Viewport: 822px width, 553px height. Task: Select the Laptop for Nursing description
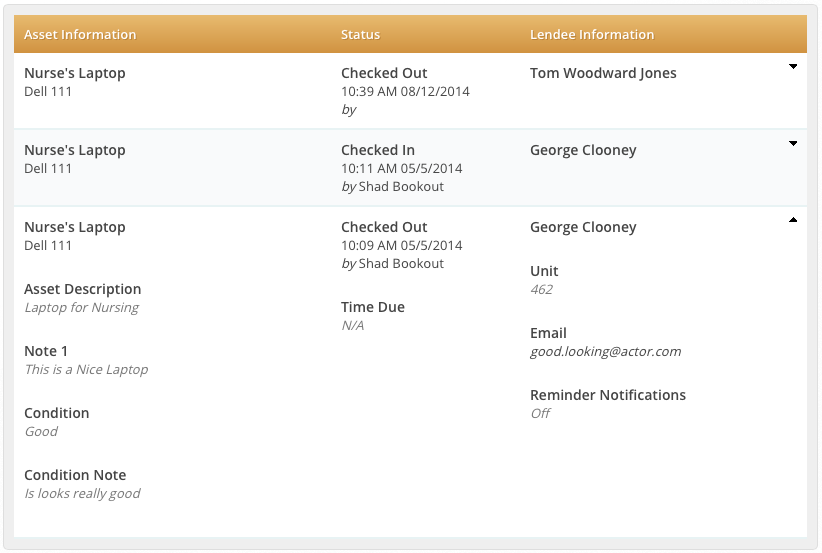coord(82,308)
